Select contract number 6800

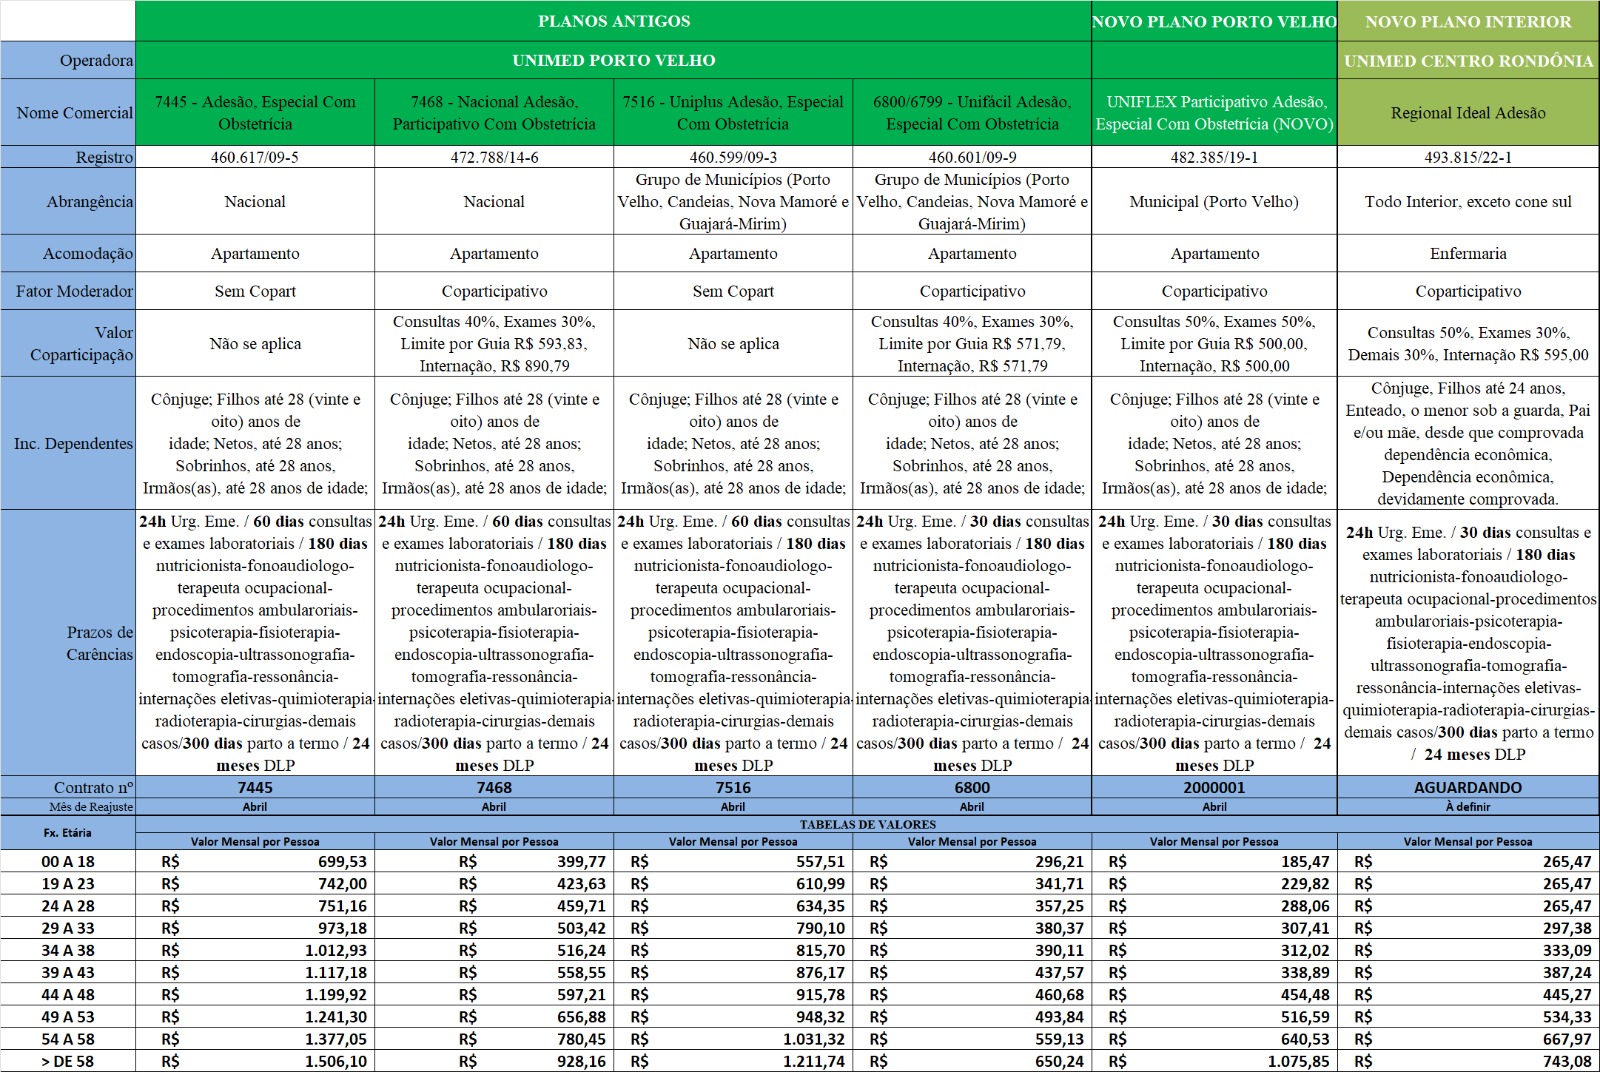[972, 787]
